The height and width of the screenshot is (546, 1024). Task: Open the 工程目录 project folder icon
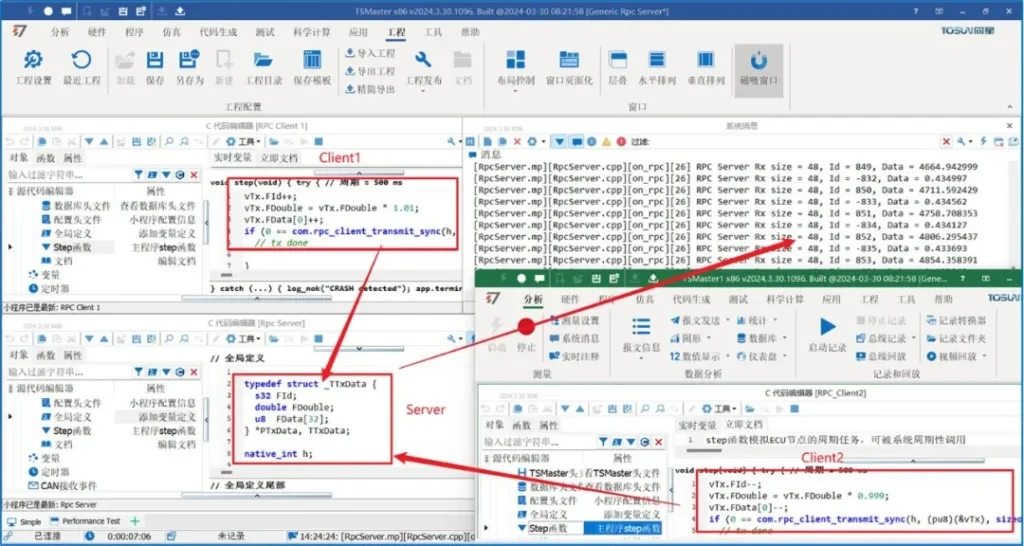263,65
